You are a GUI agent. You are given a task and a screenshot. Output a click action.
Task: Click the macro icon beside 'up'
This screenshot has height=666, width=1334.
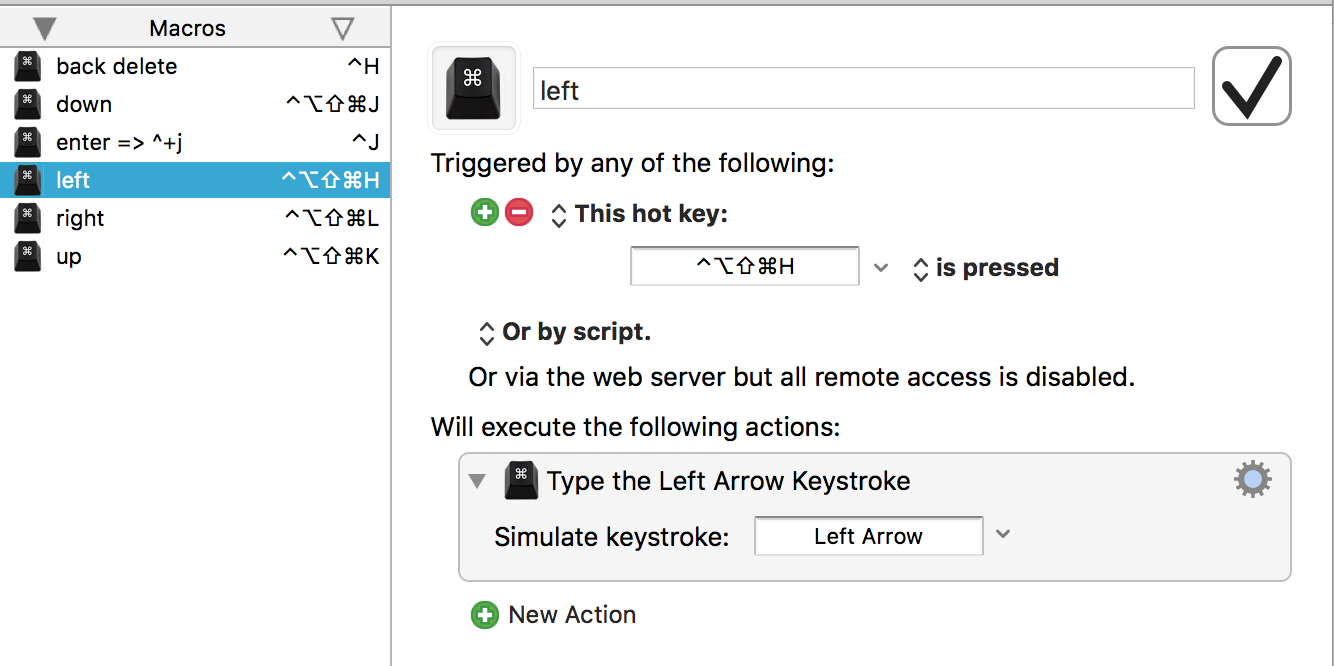click(x=24, y=256)
